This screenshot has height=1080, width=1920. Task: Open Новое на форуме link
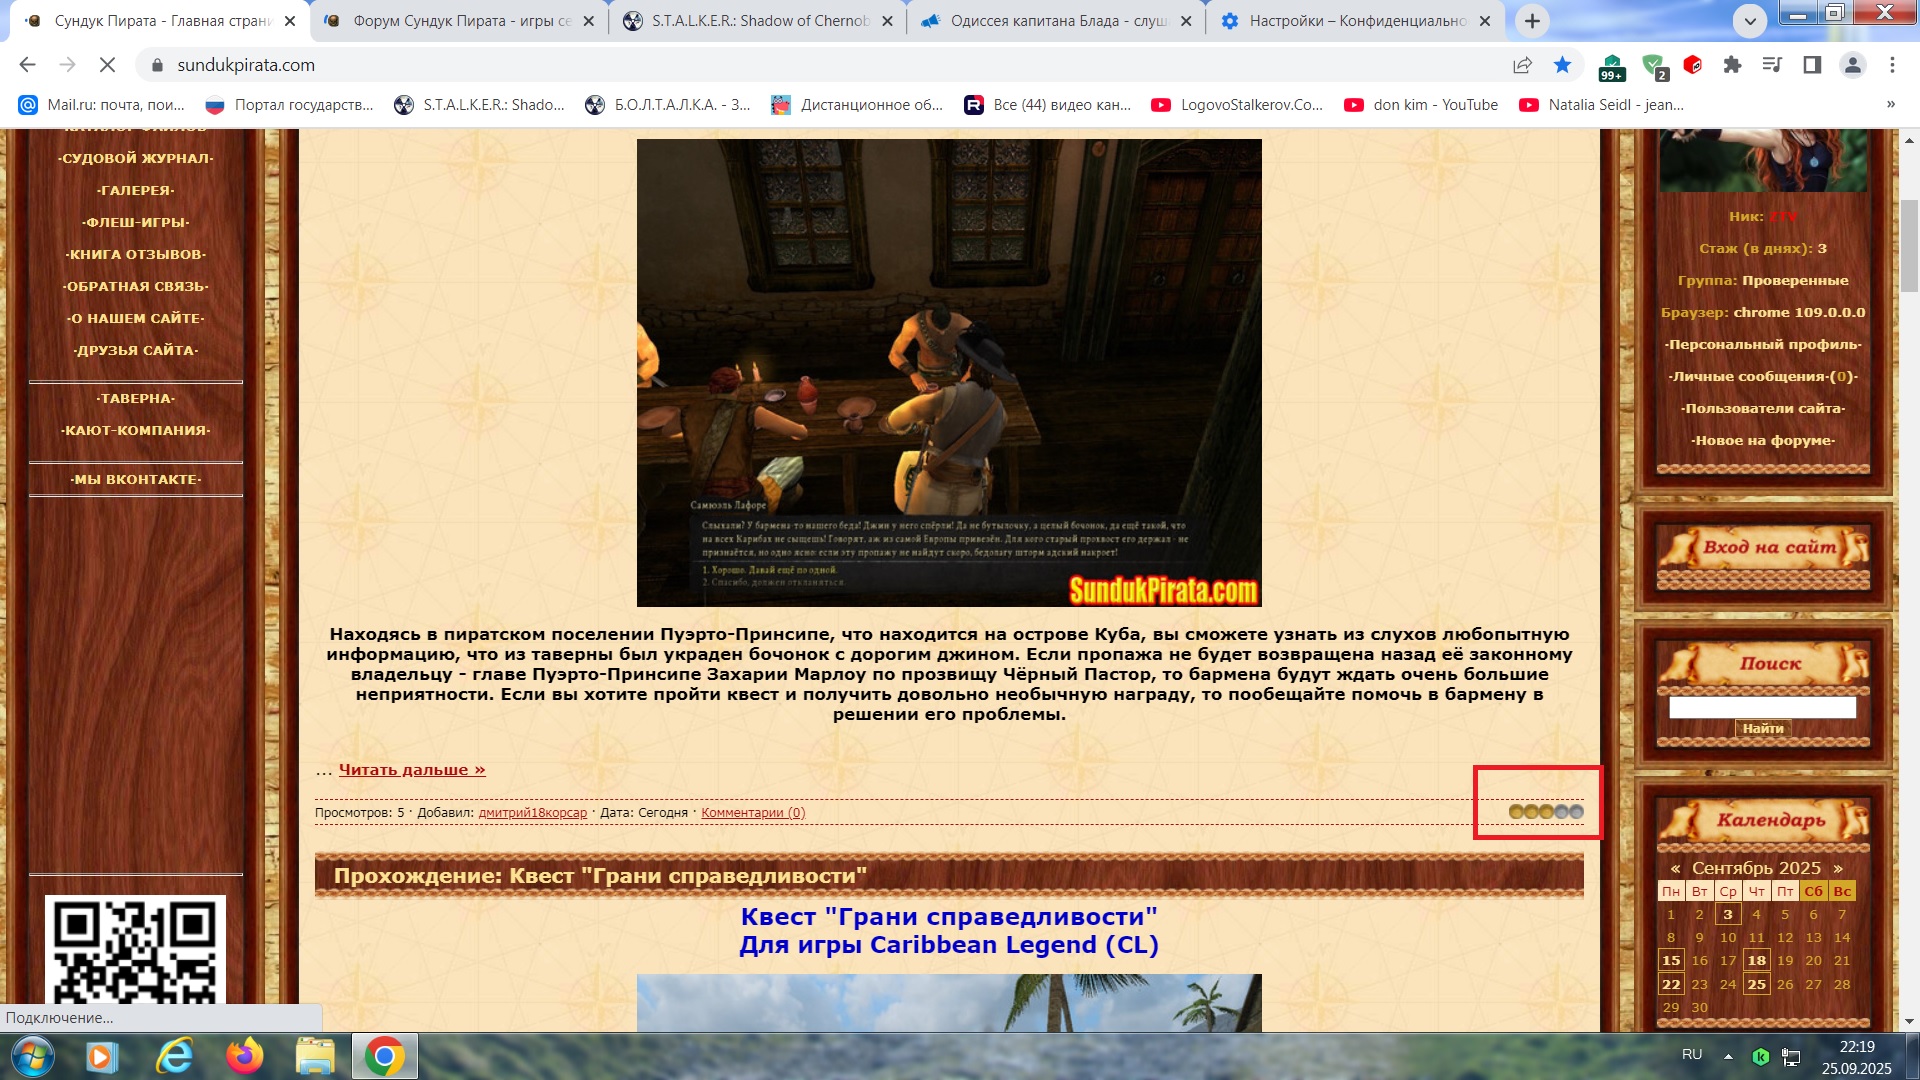click(x=1763, y=440)
